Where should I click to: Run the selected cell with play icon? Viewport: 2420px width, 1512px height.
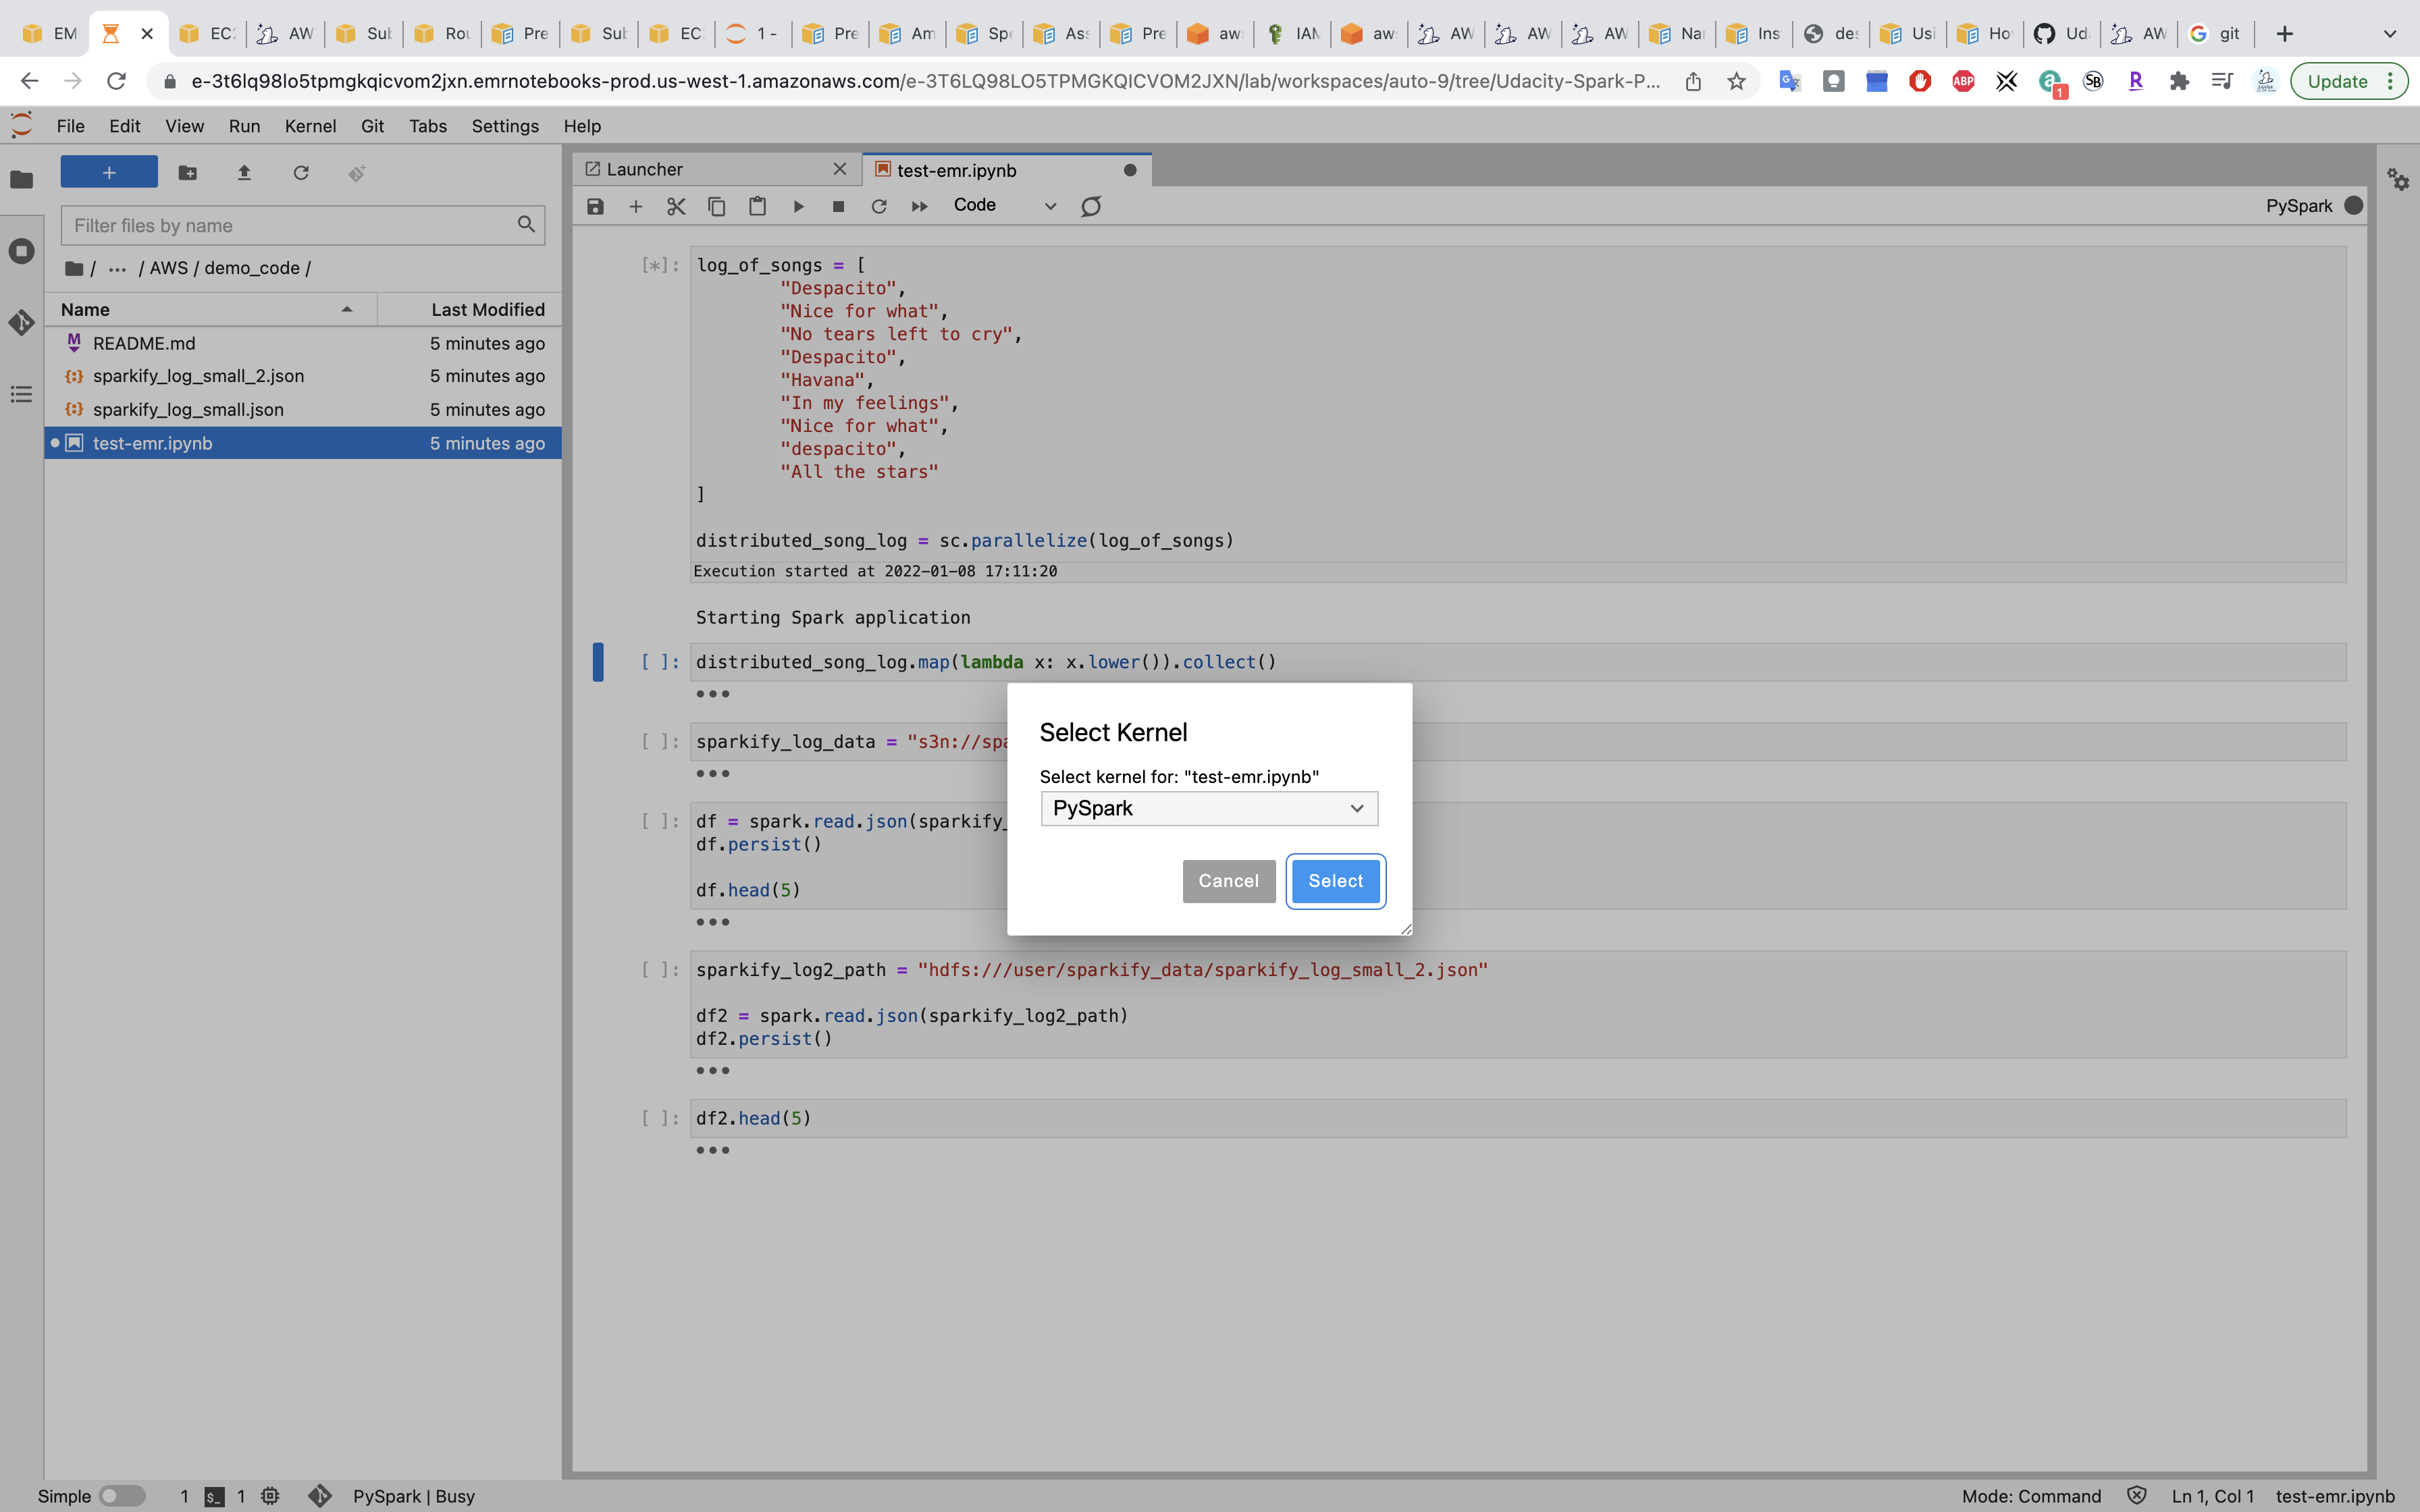798,206
